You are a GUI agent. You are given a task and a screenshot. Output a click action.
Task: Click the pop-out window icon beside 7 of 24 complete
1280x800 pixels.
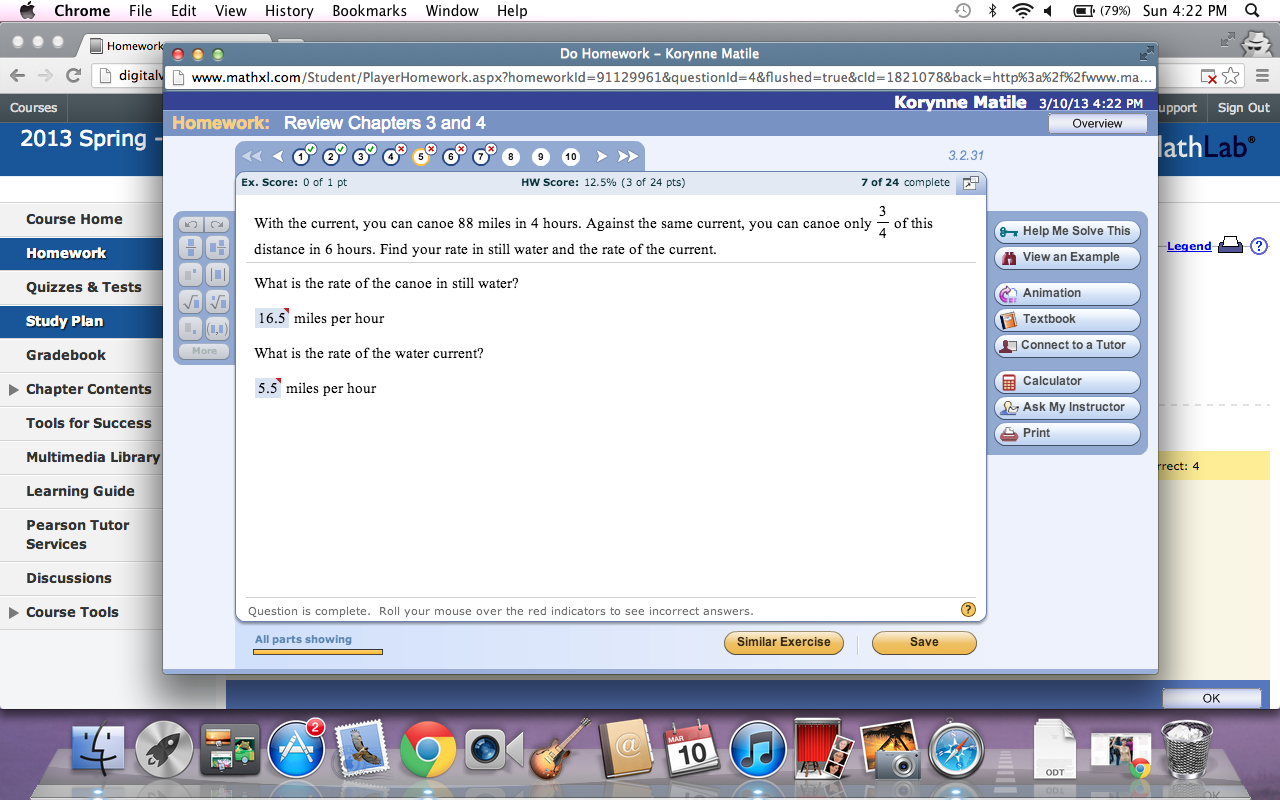969,183
